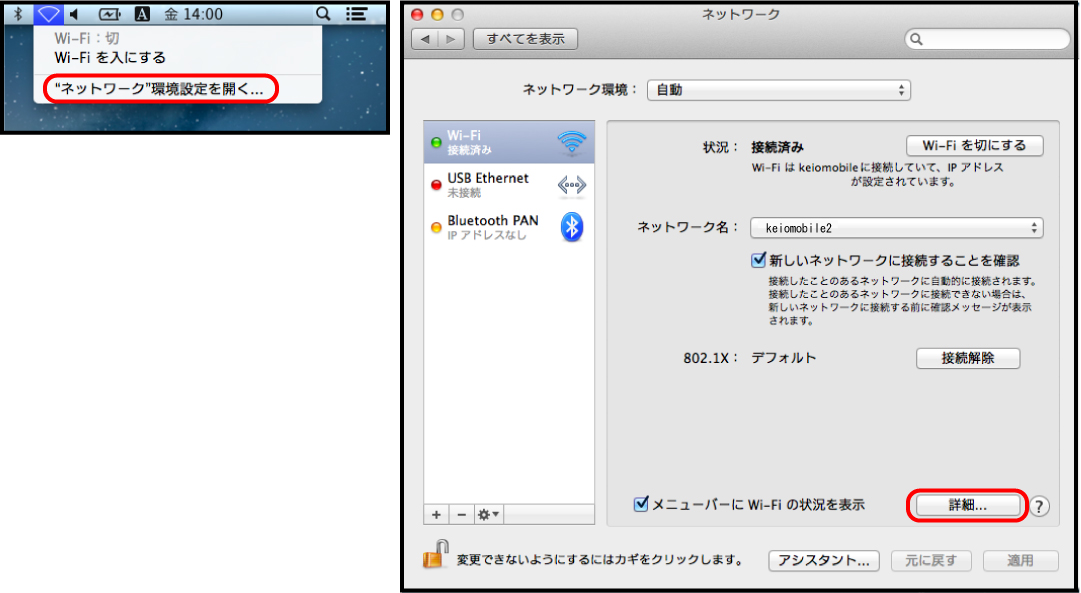Click the search field in Network window
Image resolution: width=1081 pixels, height=593 pixels.
987,39
